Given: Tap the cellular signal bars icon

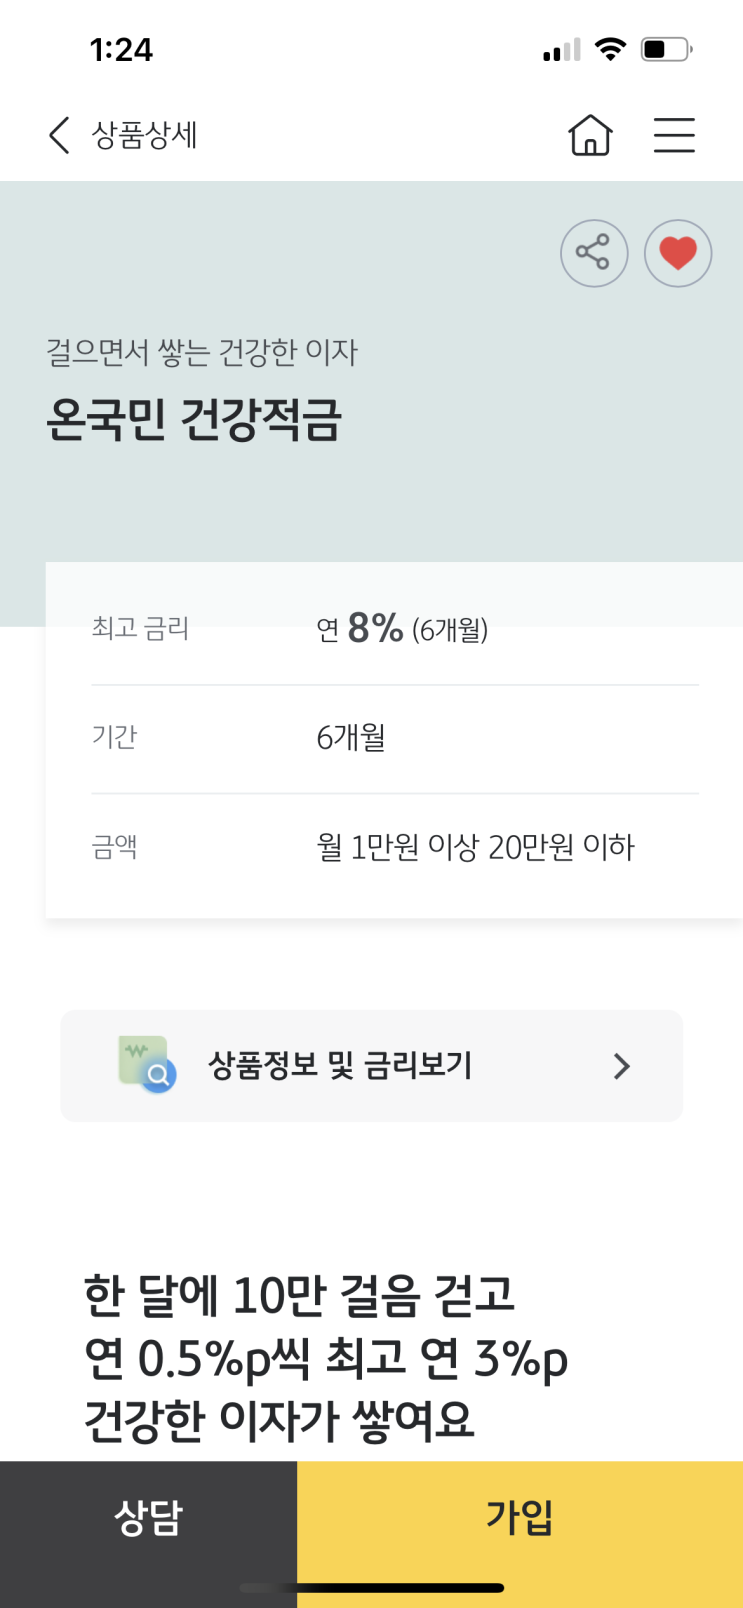Looking at the screenshot, I should (561, 50).
